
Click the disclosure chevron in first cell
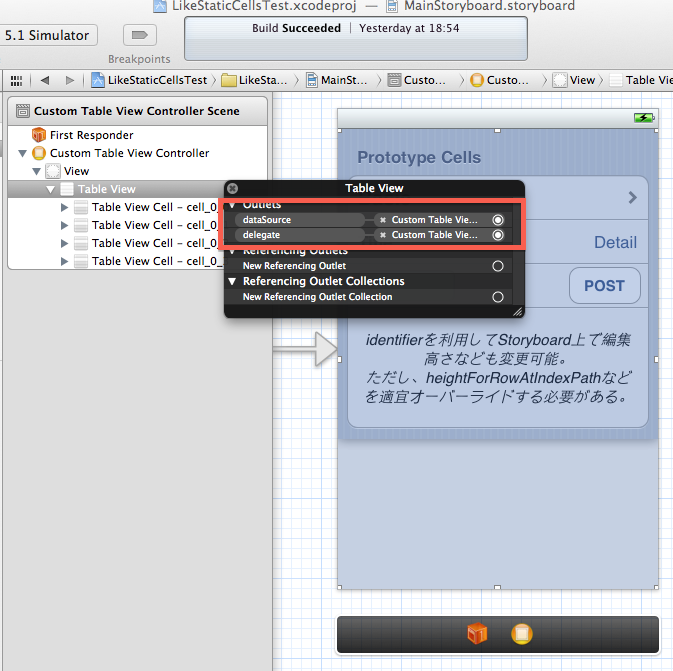click(632, 197)
